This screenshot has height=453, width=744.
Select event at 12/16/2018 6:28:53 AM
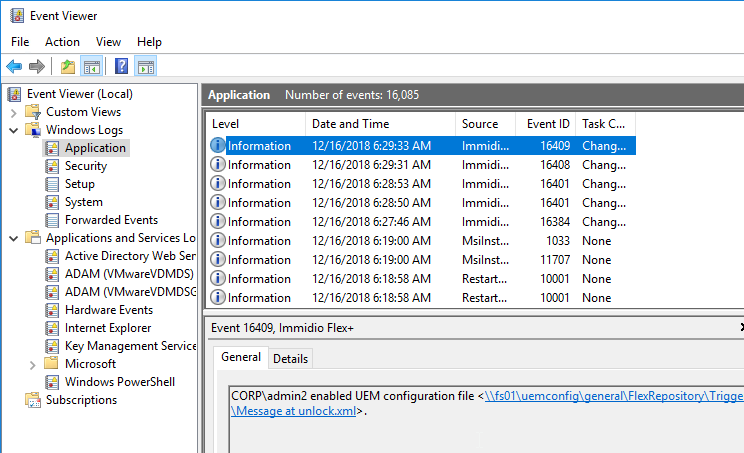point(421,184)
